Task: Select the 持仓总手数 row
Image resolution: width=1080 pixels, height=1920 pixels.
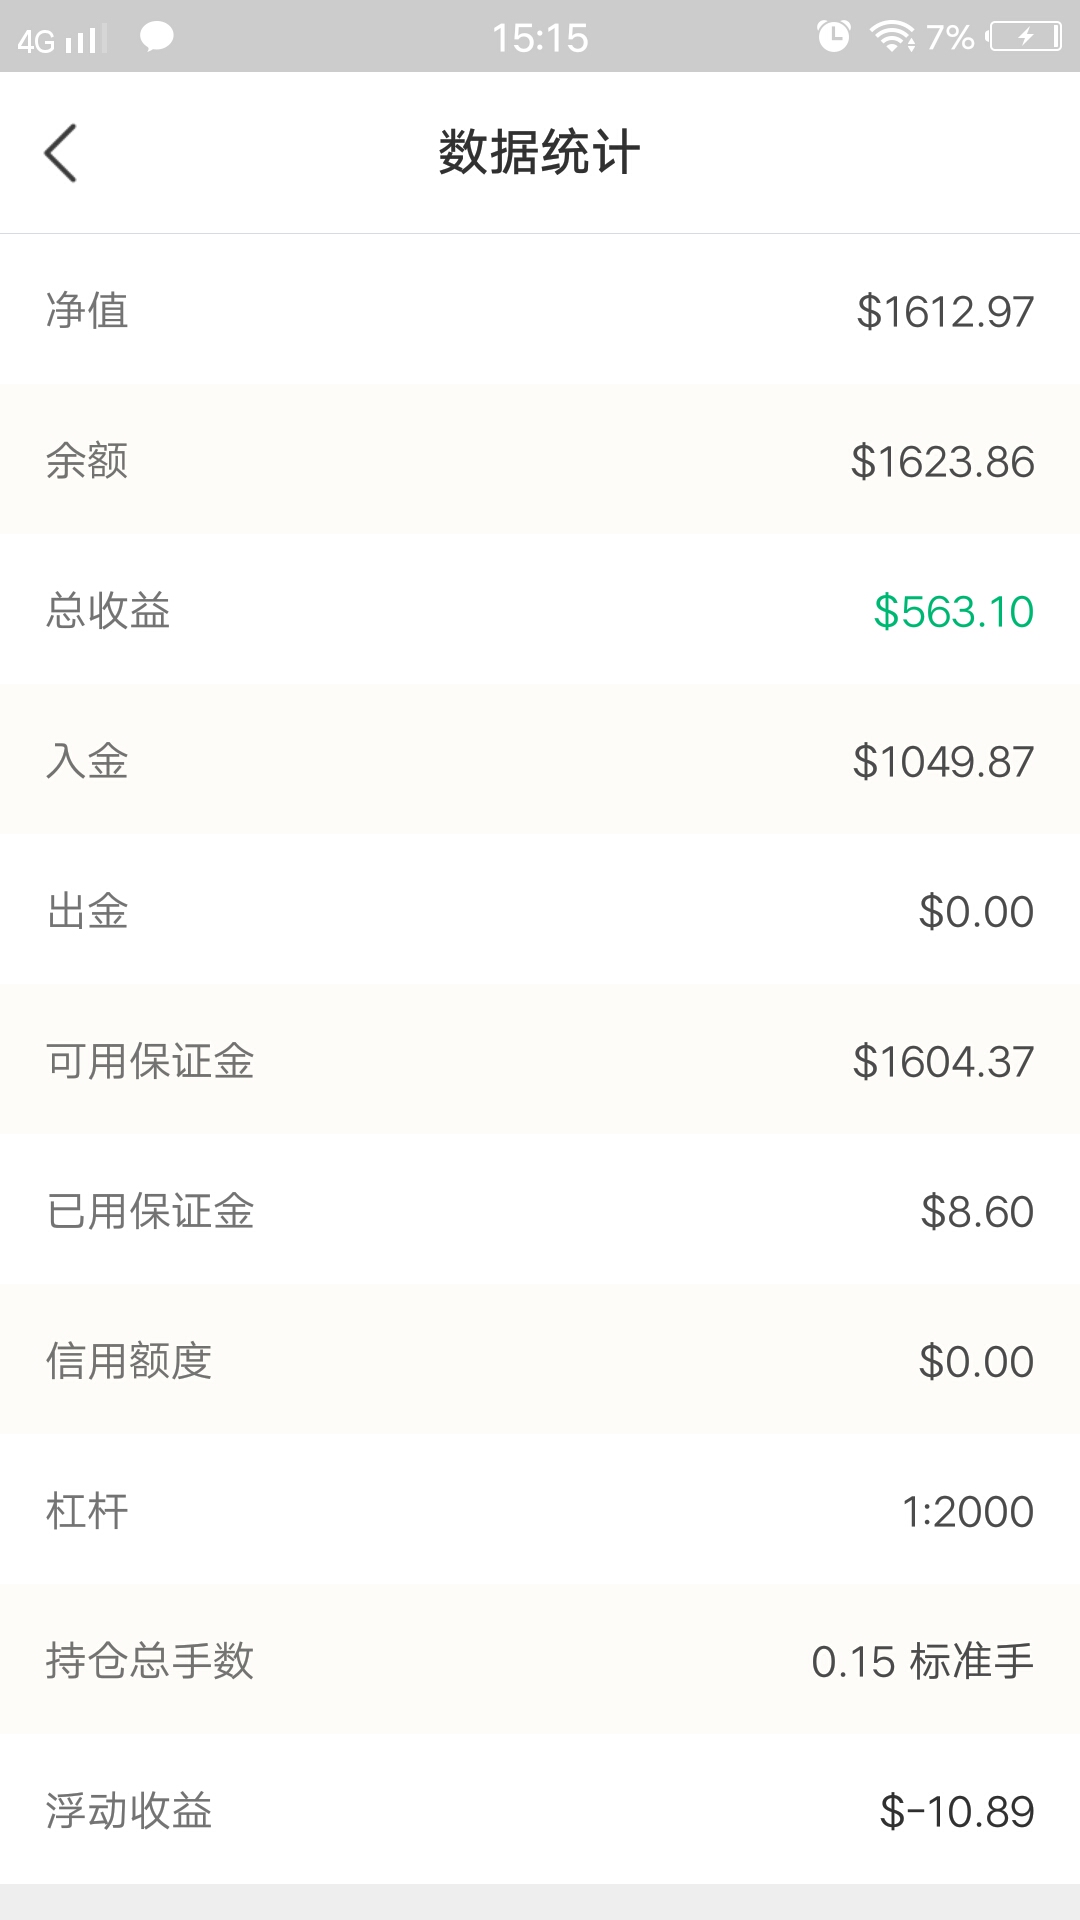Action: point(540,1660)
